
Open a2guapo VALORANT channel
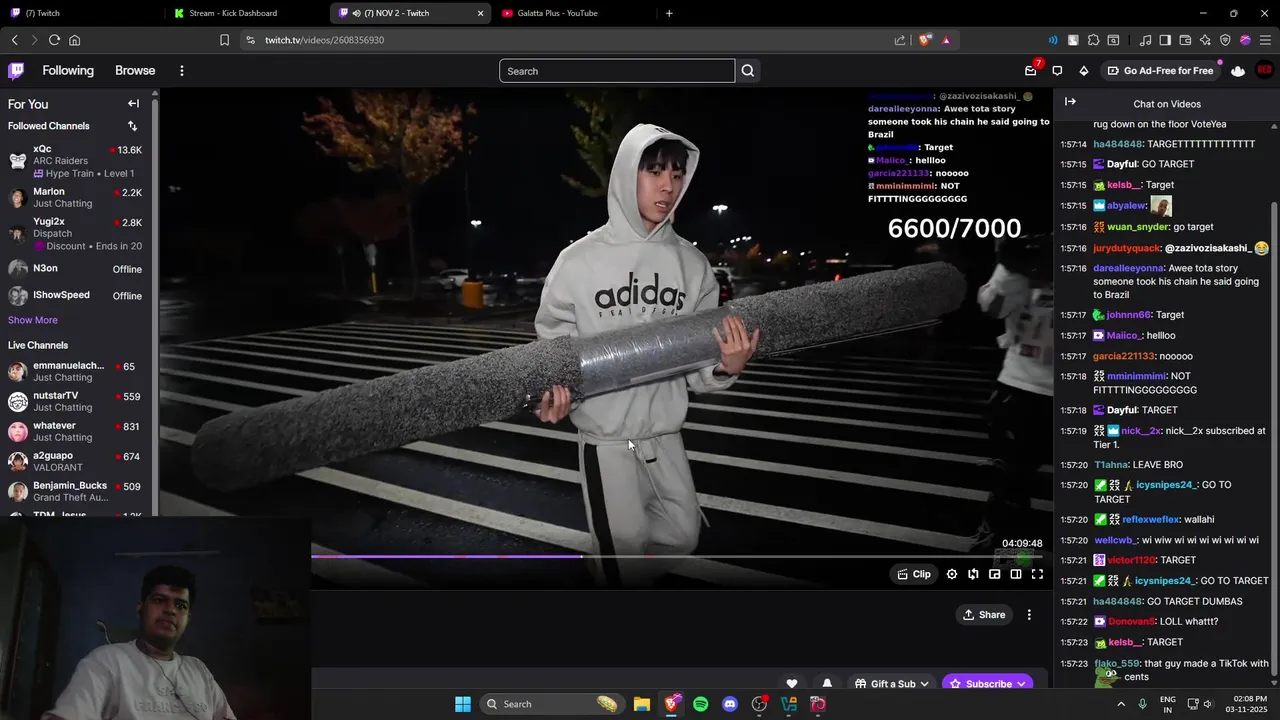point(76,461)
